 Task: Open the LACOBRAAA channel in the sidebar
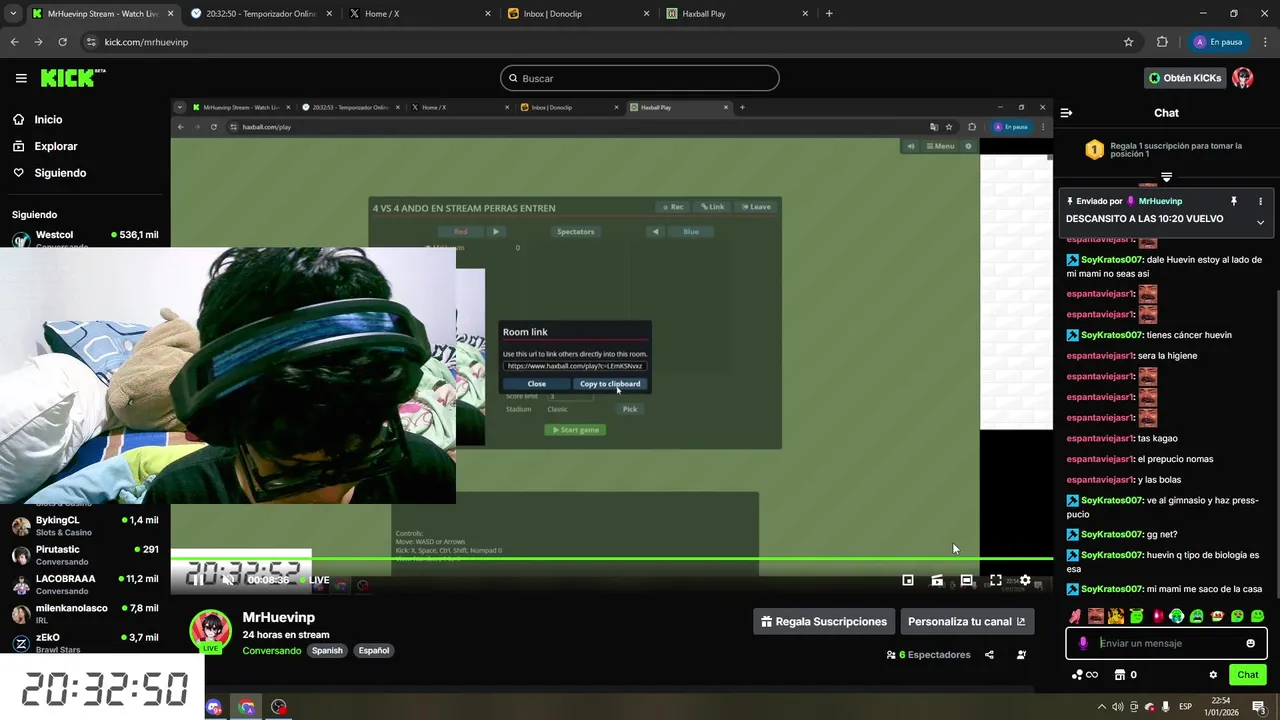[85, 584]
